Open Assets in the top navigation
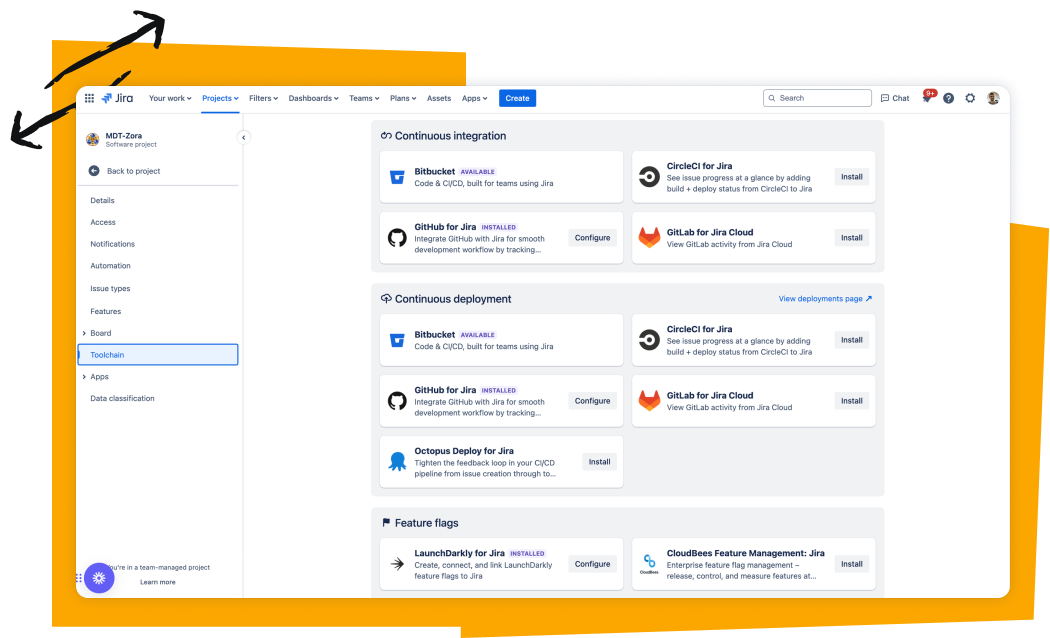 [x=439, y=98]
